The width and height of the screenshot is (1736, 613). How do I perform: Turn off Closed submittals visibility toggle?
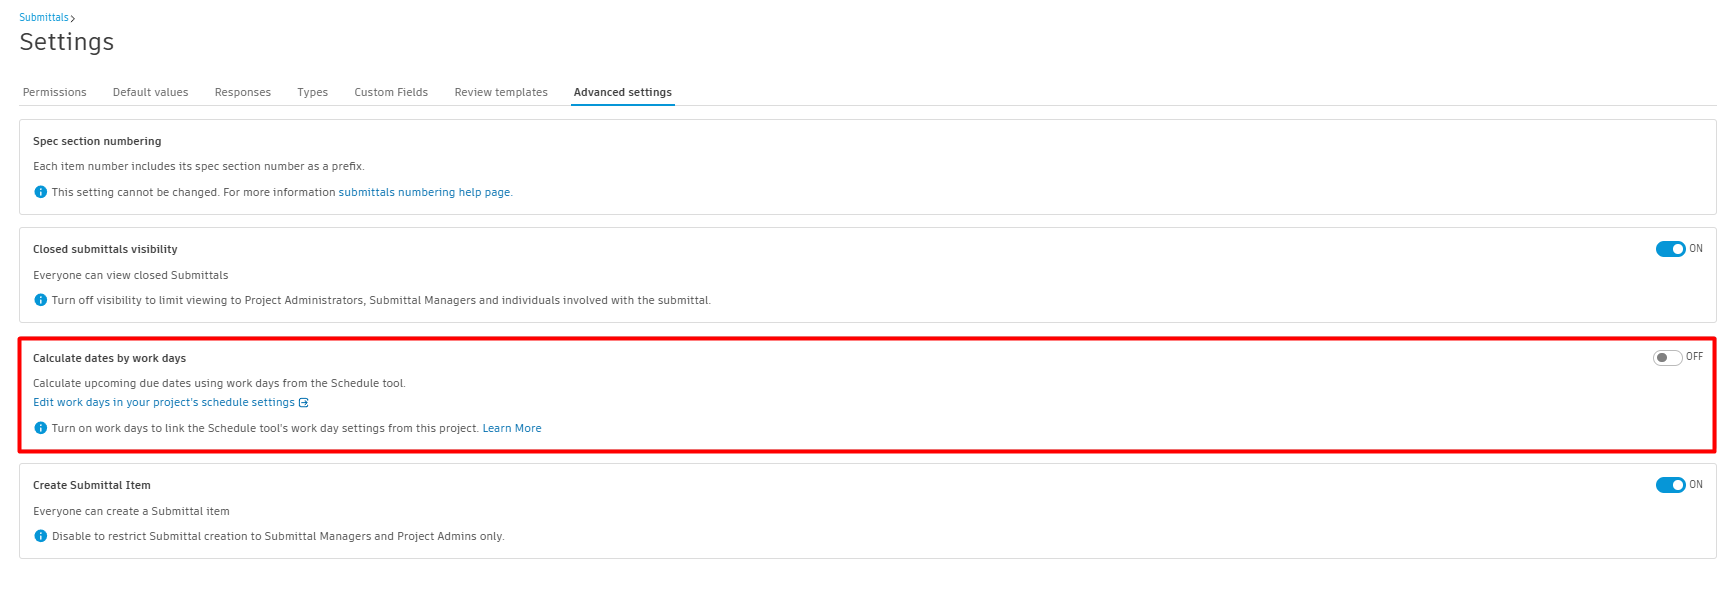coord(1670,249)
